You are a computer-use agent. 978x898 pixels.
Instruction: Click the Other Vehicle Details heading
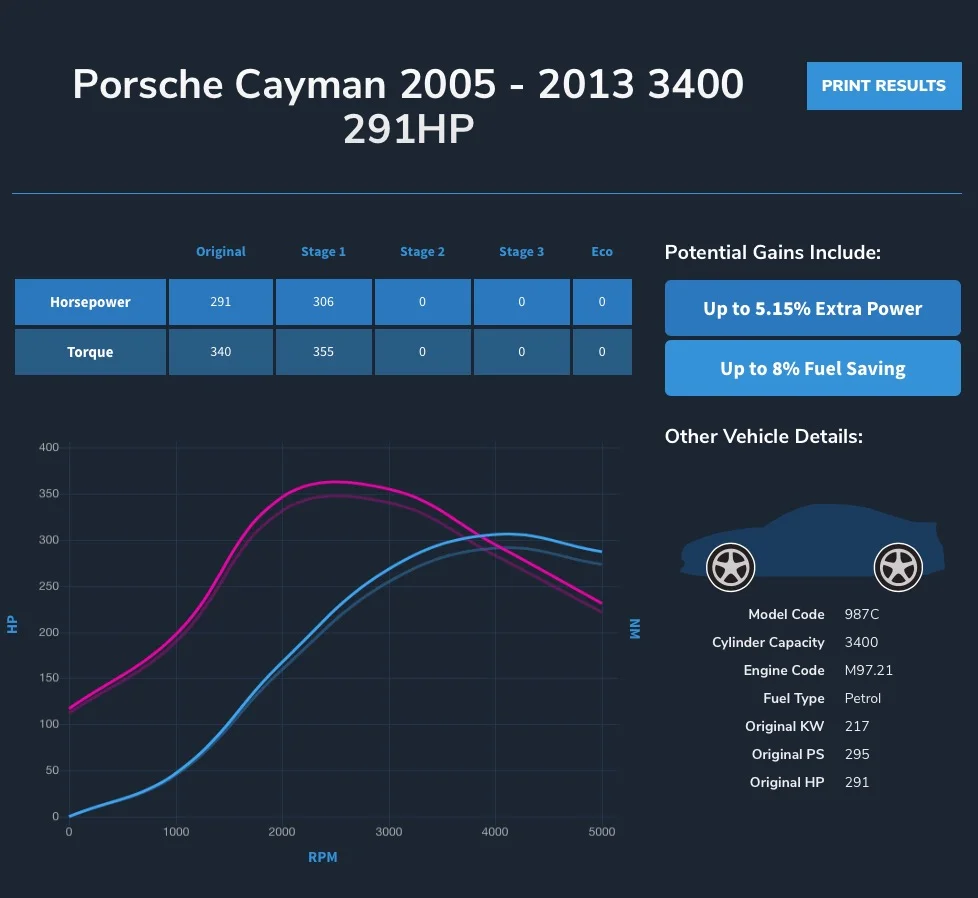[x=764, y=437]
